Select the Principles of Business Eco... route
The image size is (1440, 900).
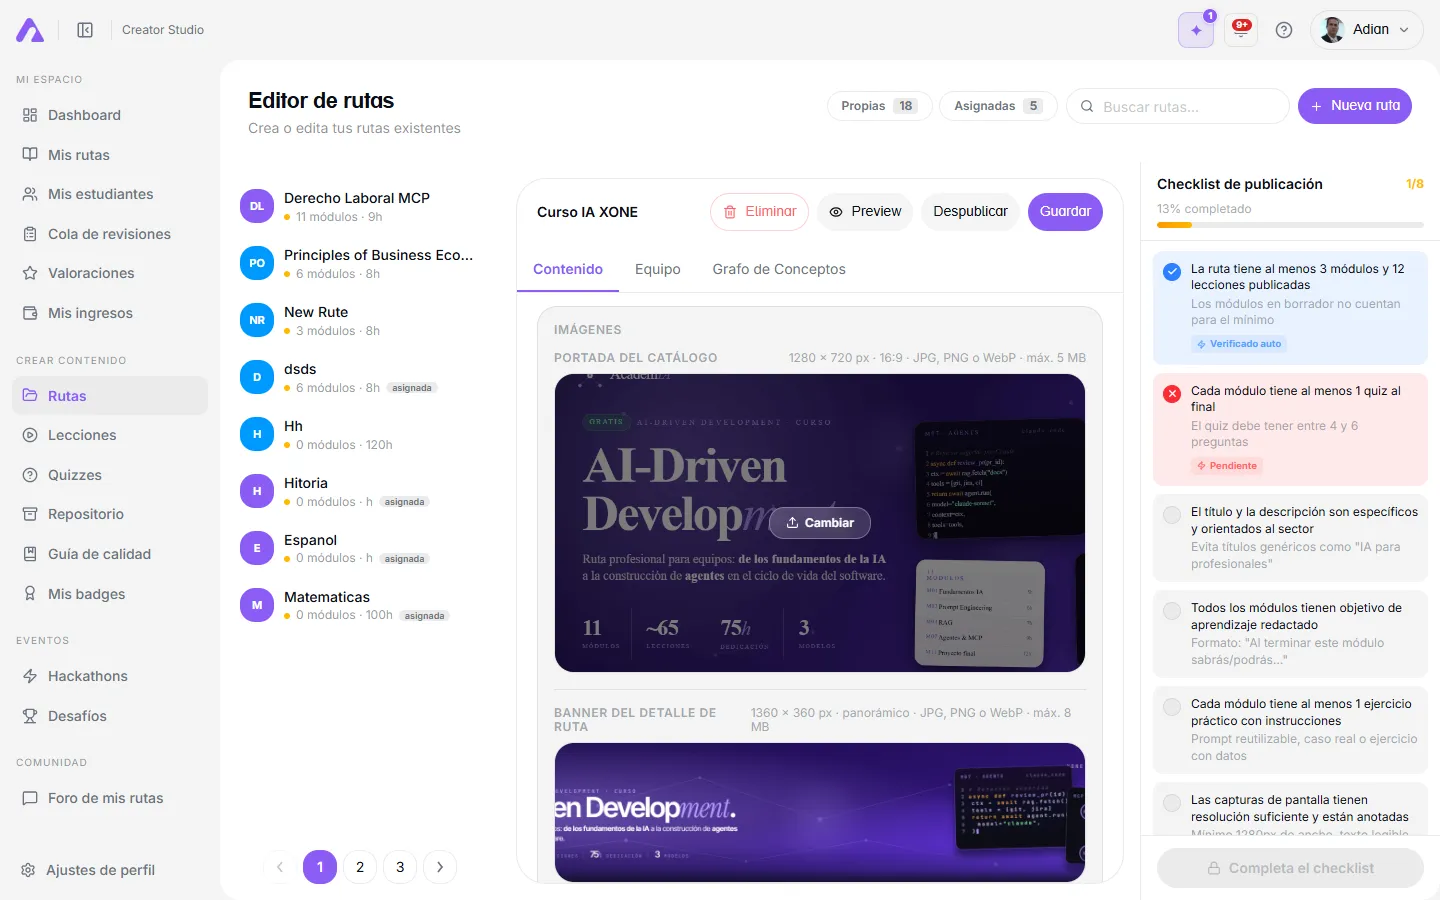pos(362,263)
